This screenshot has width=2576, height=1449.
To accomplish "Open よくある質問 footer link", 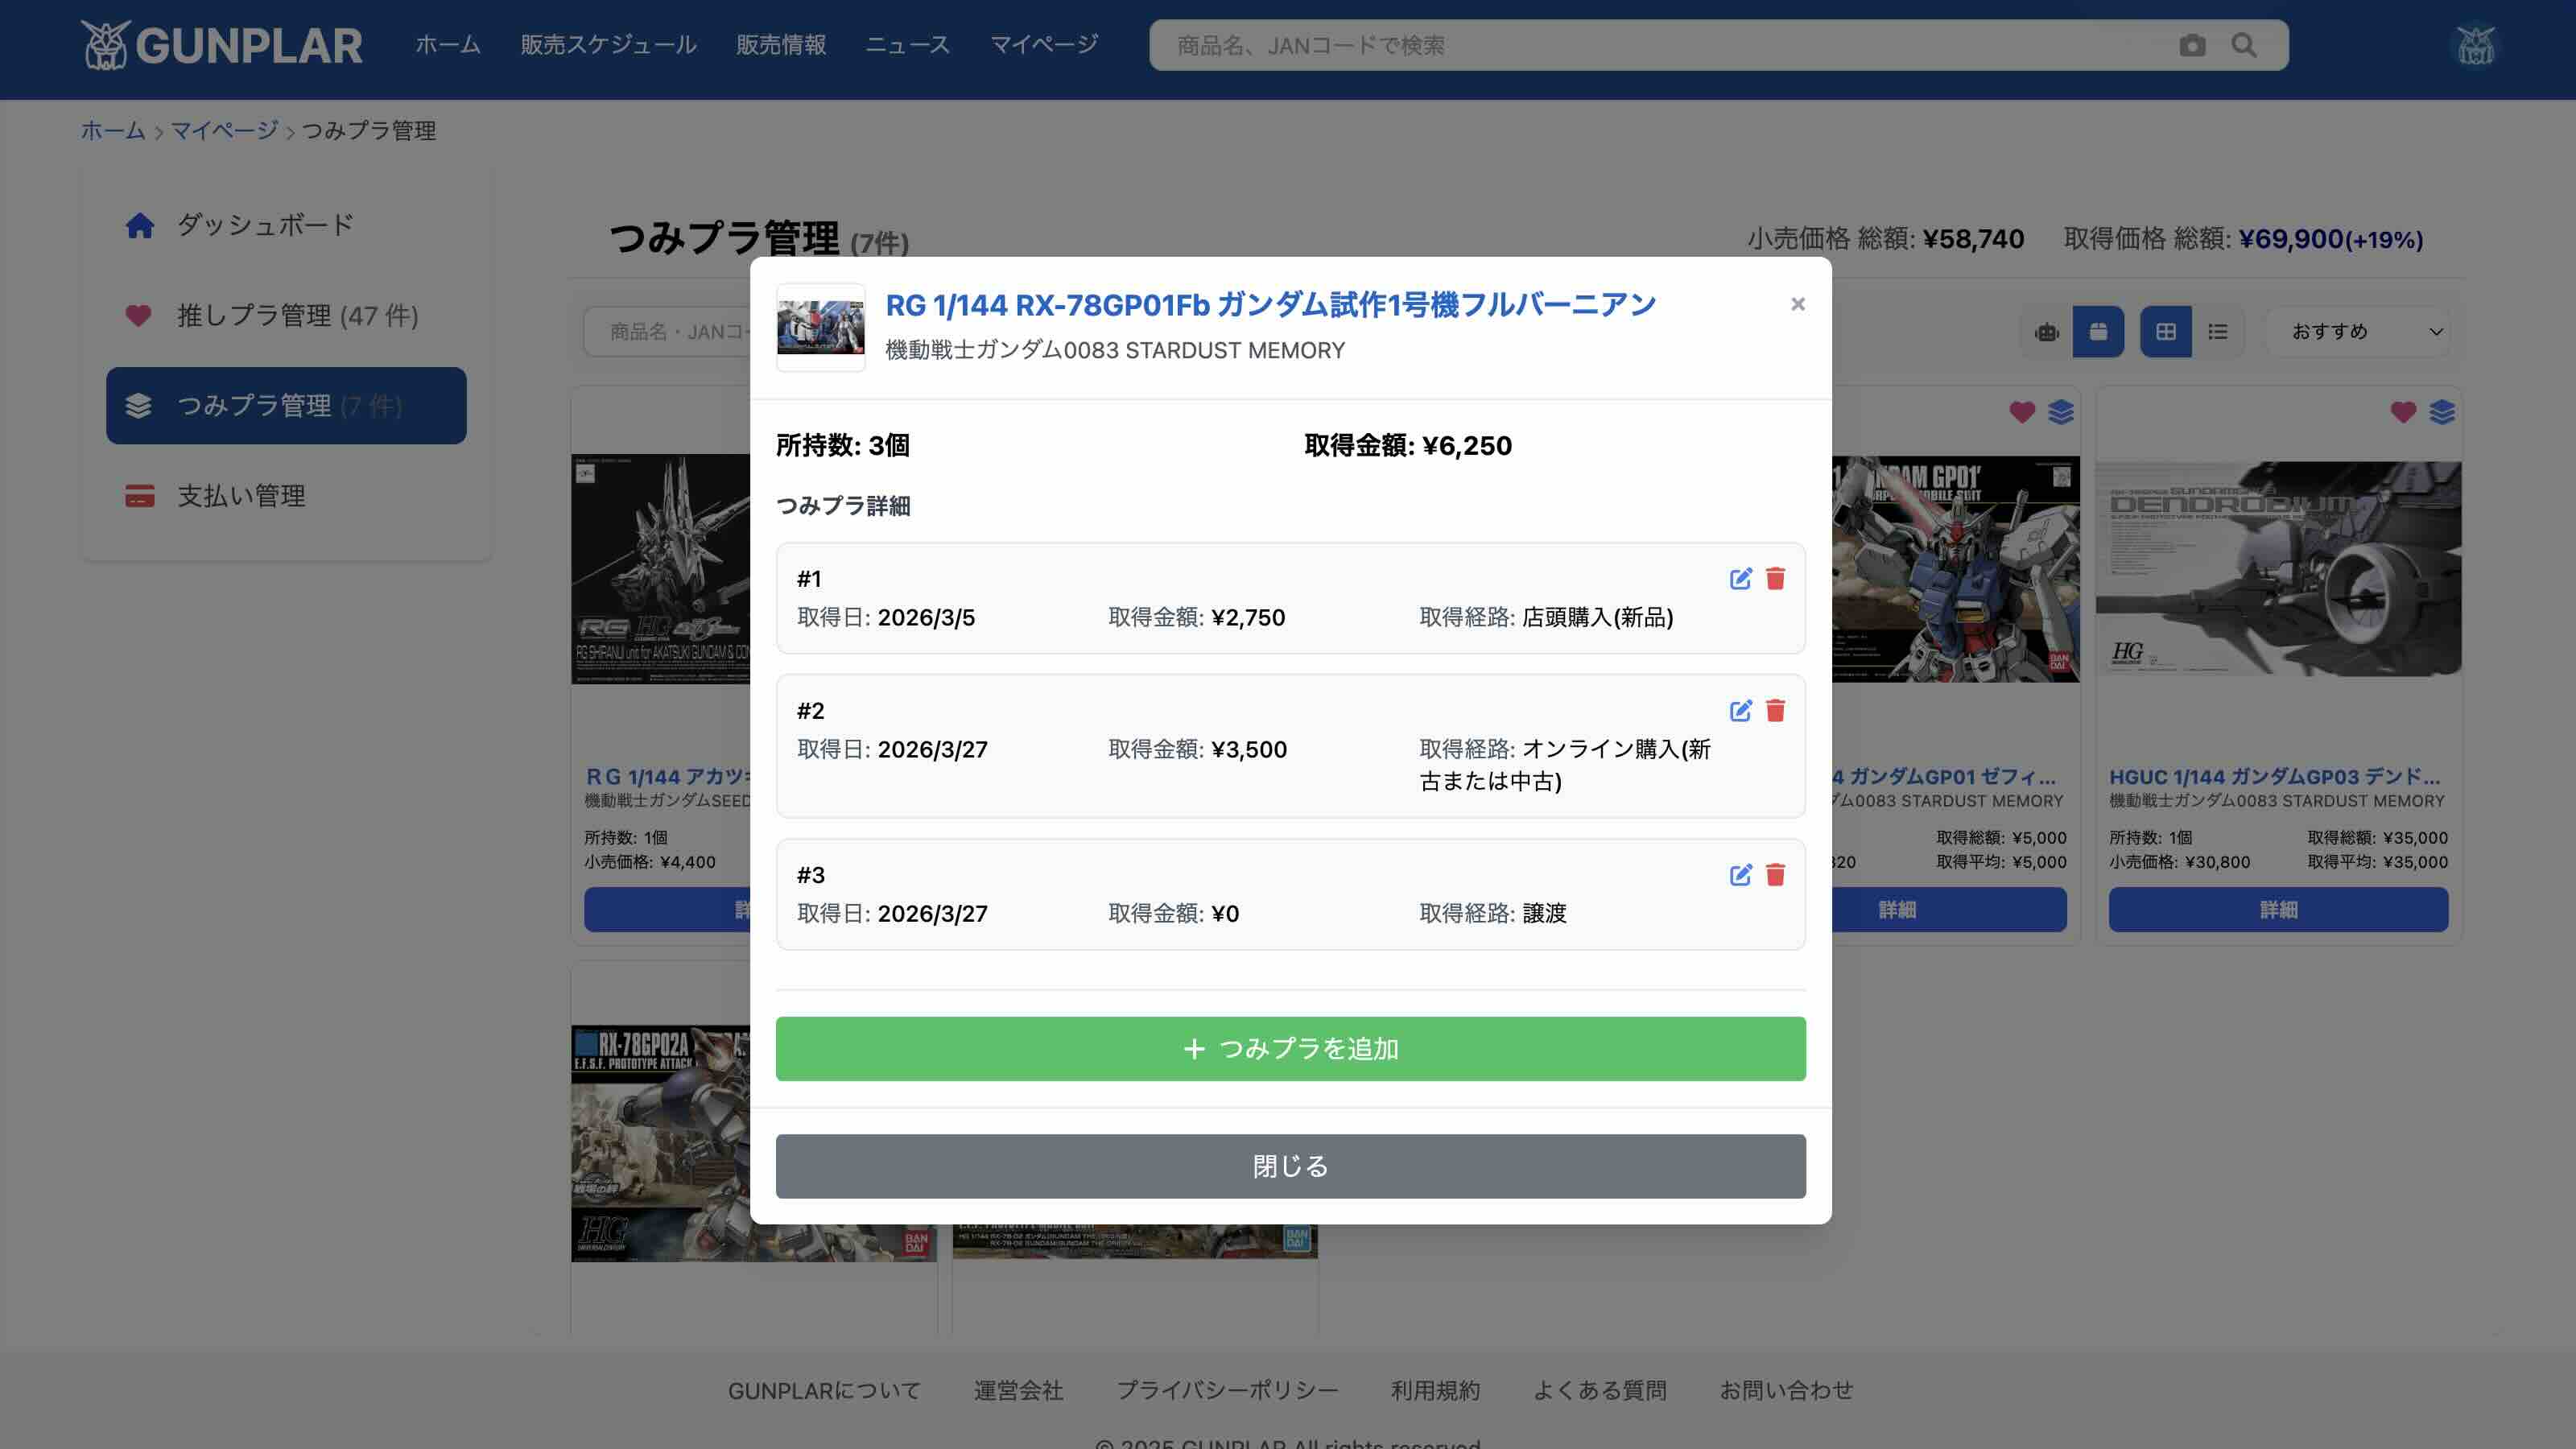I will point(1599,1391).
